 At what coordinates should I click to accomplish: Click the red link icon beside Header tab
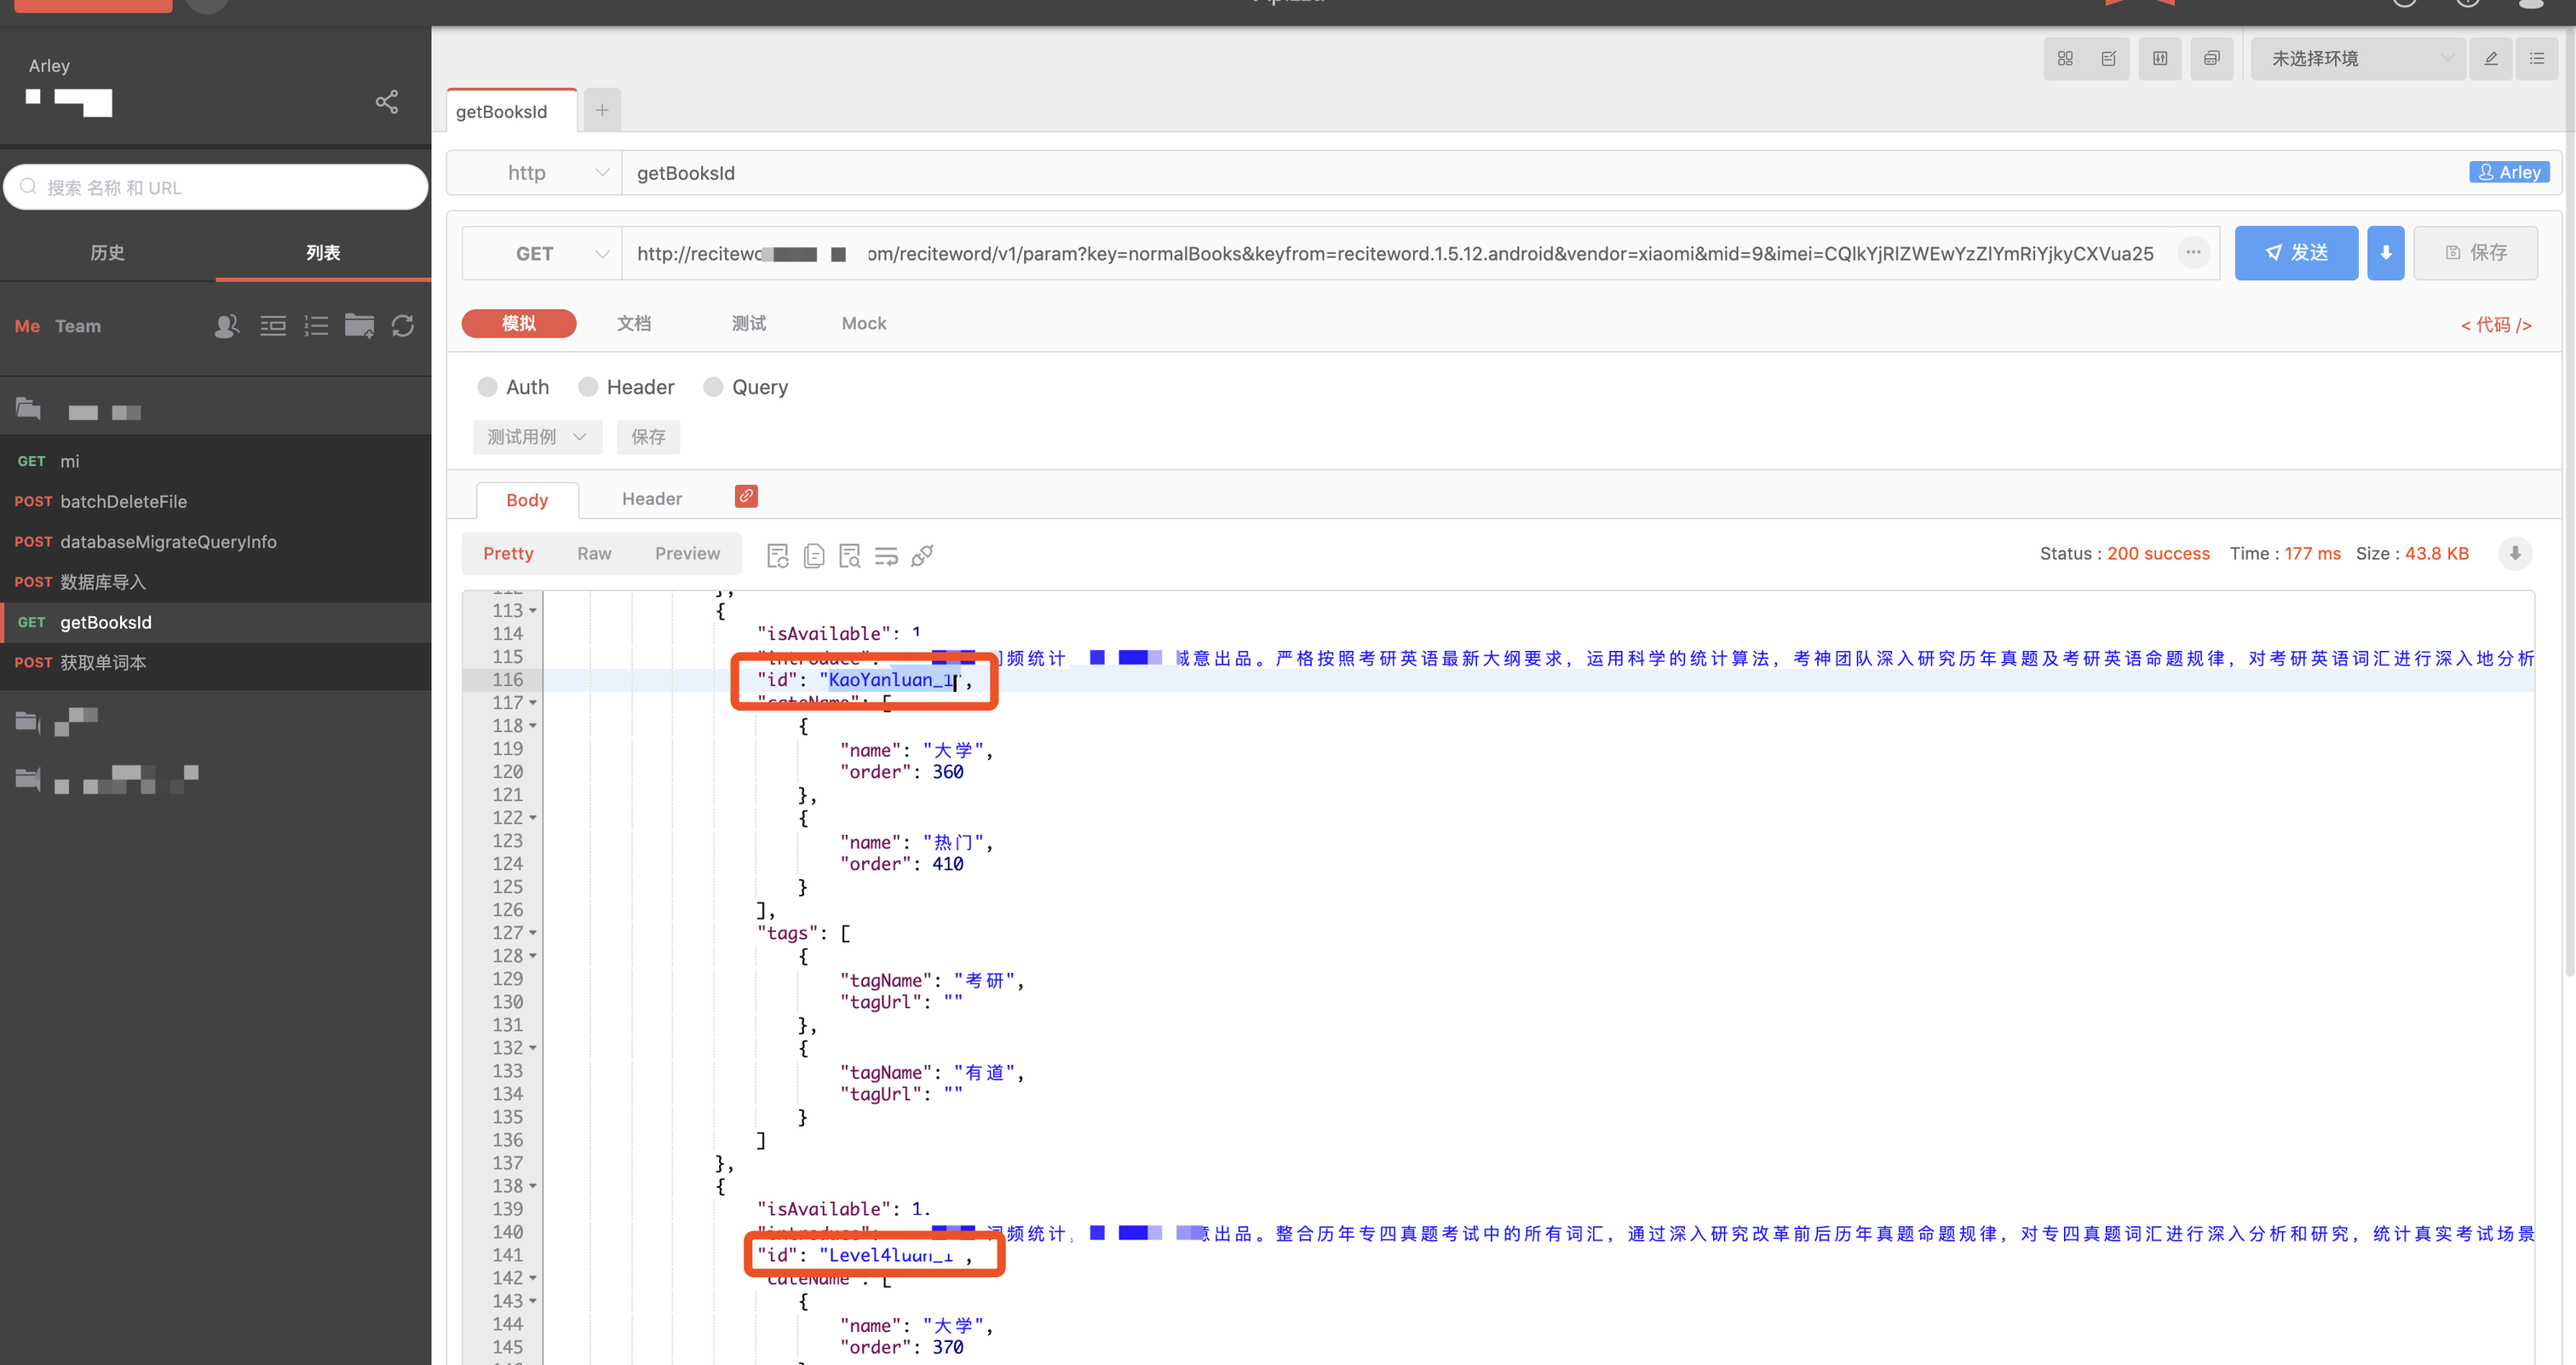[x=746, y=496]
